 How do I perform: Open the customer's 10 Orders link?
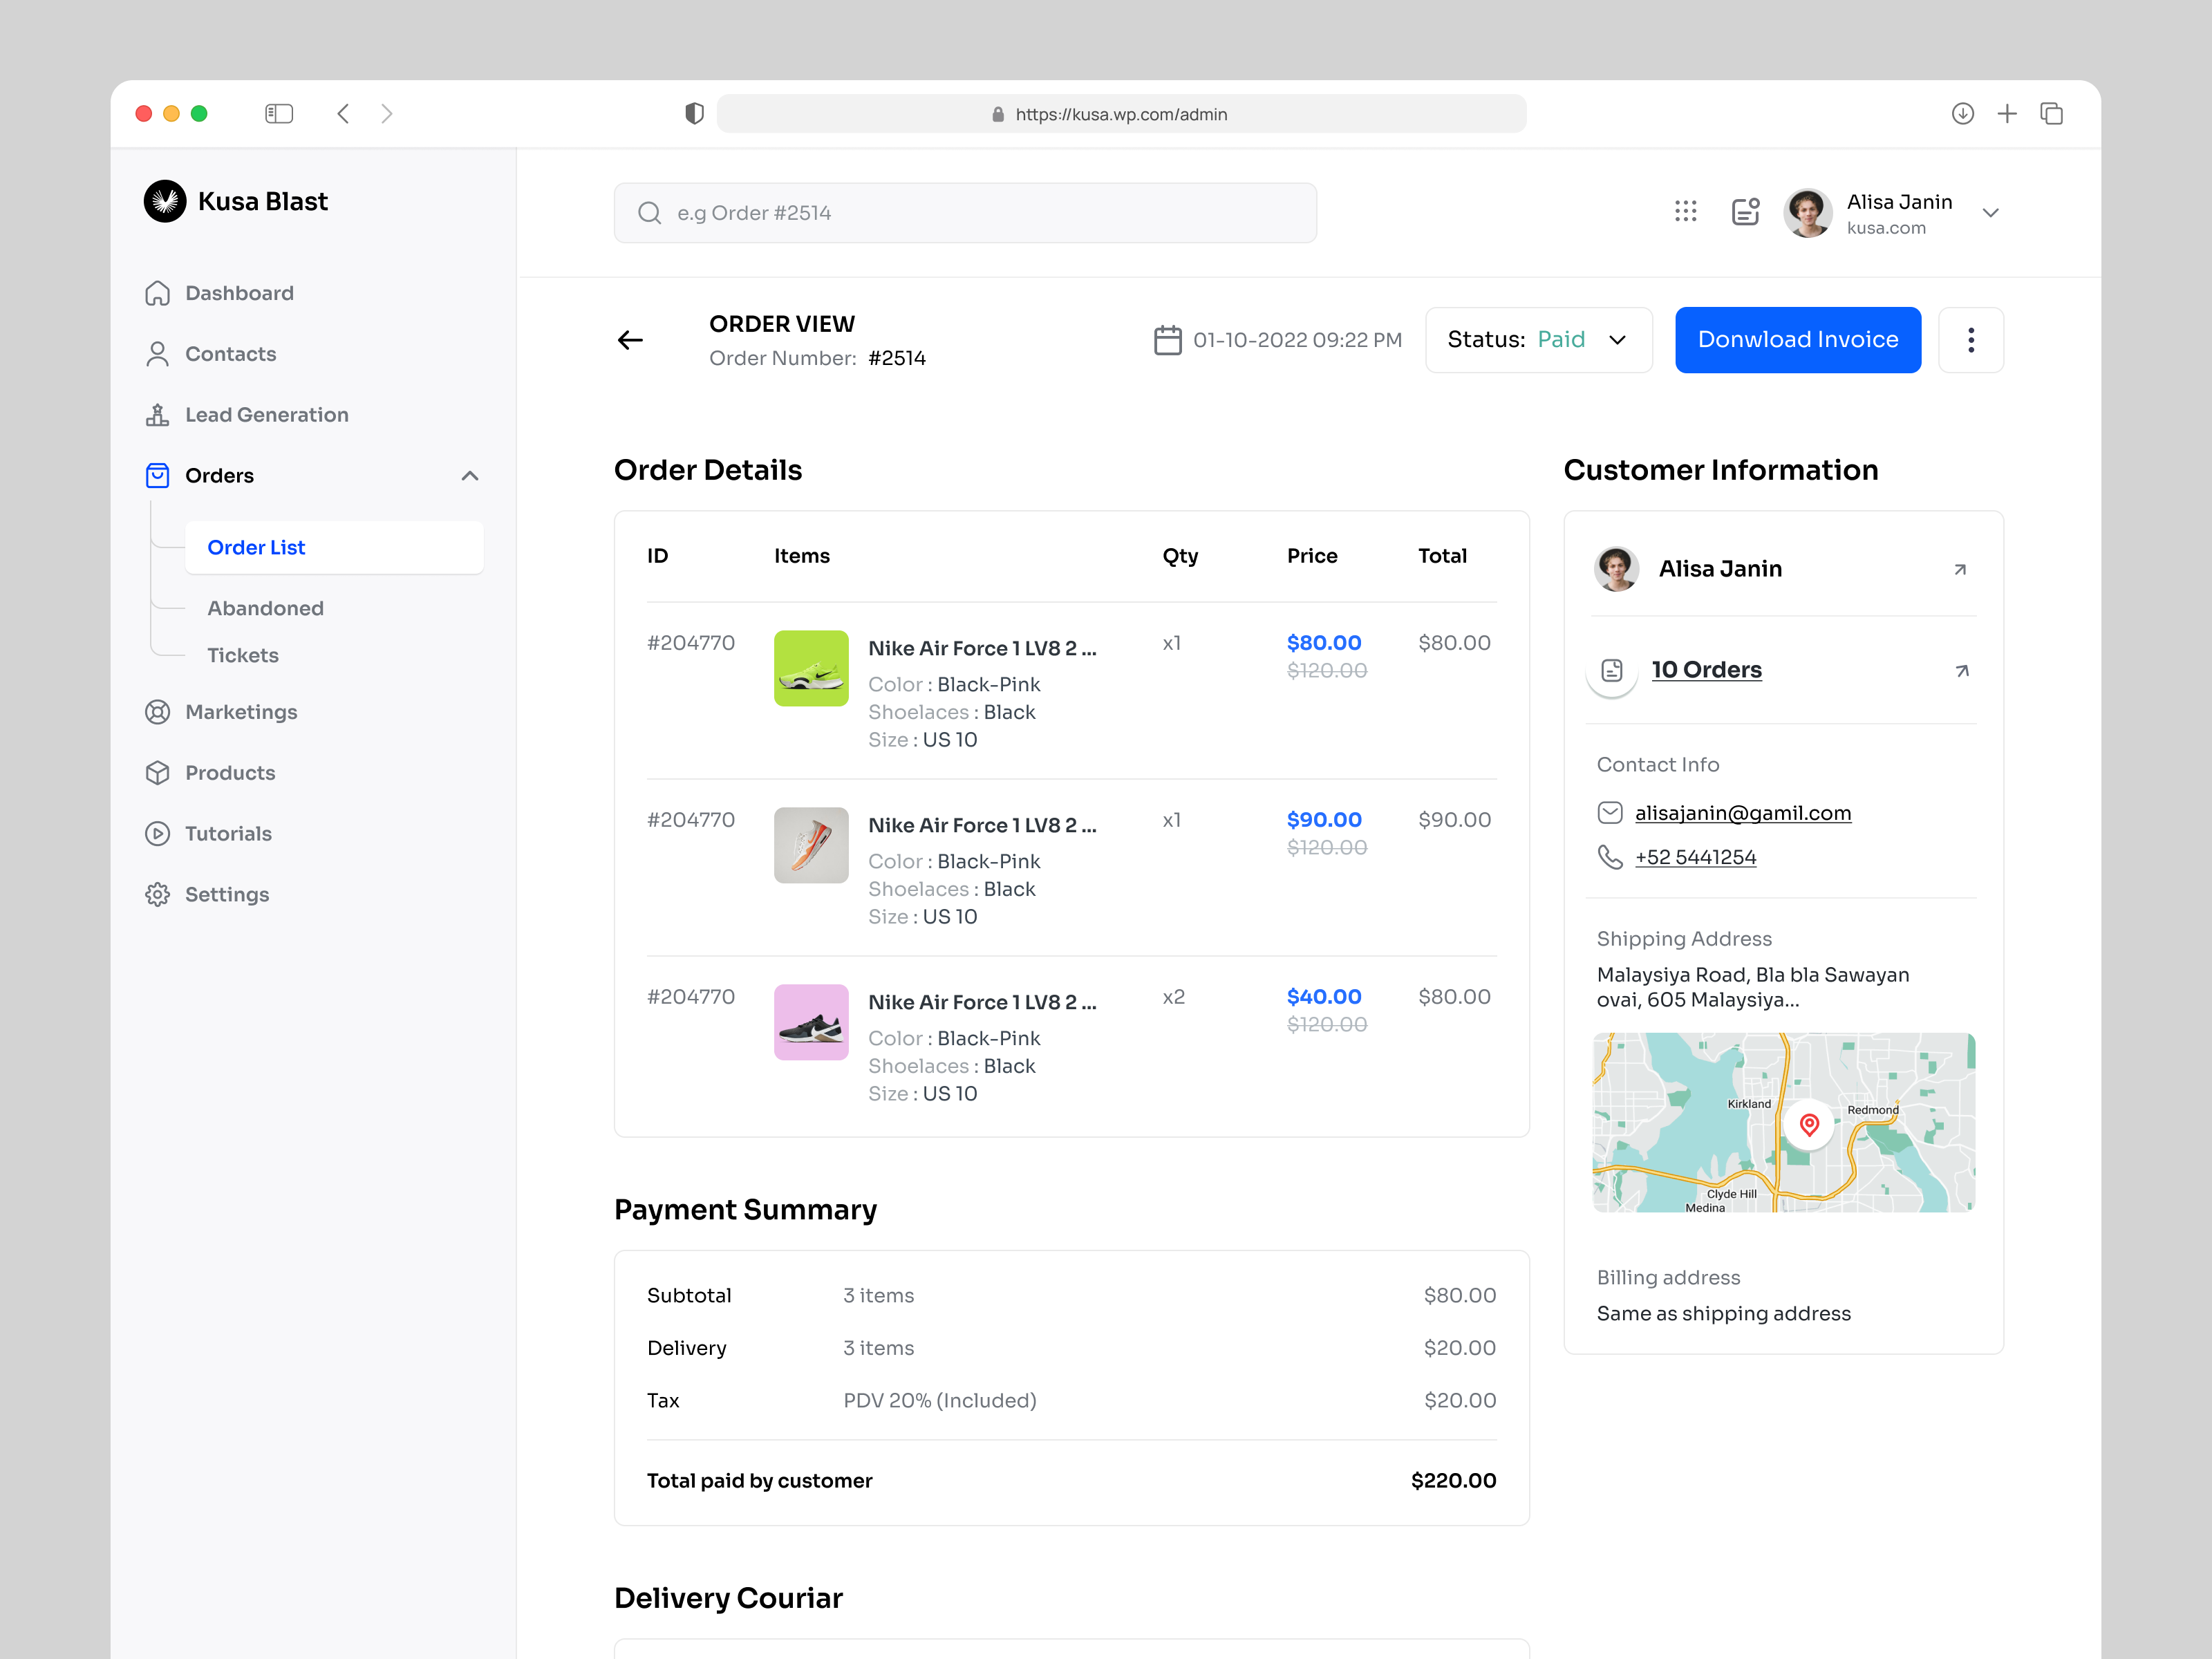point(1707,669)
